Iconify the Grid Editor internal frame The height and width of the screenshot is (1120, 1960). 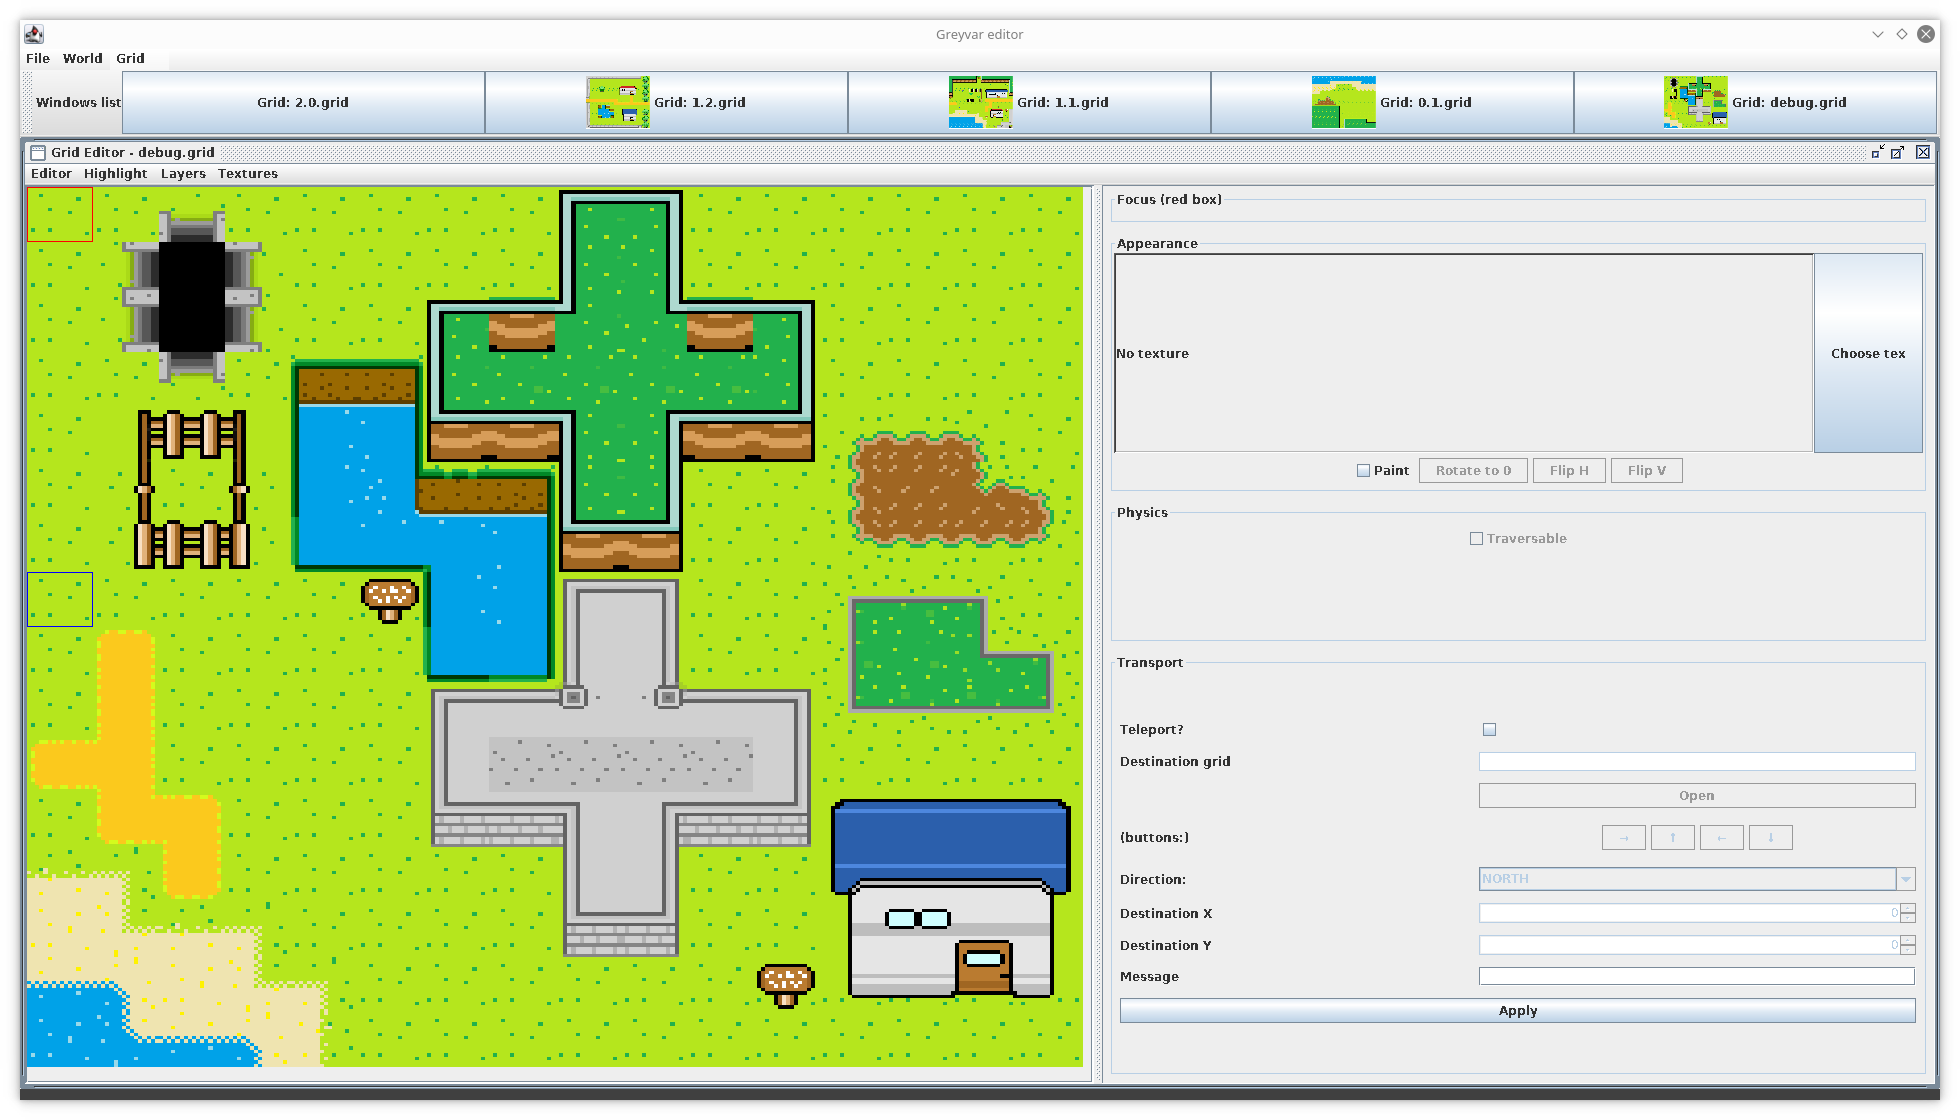tap(1877, 152)
